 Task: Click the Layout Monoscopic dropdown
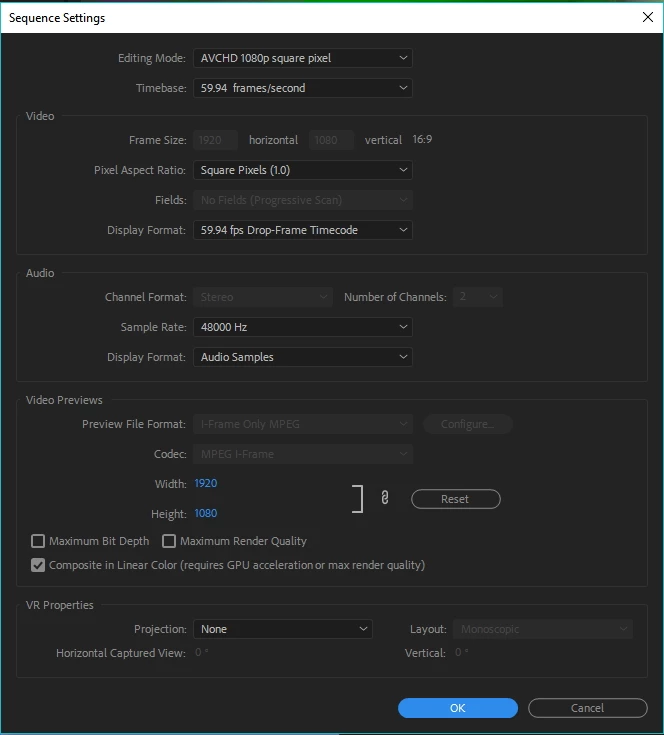click(x=543, y=629)
